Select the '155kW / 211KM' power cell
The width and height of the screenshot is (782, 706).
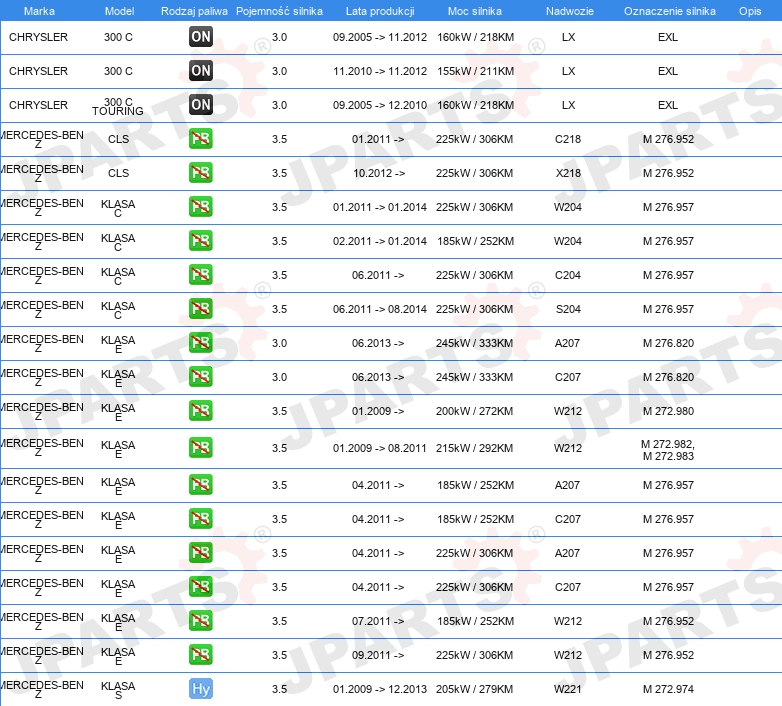pos(475,71)
